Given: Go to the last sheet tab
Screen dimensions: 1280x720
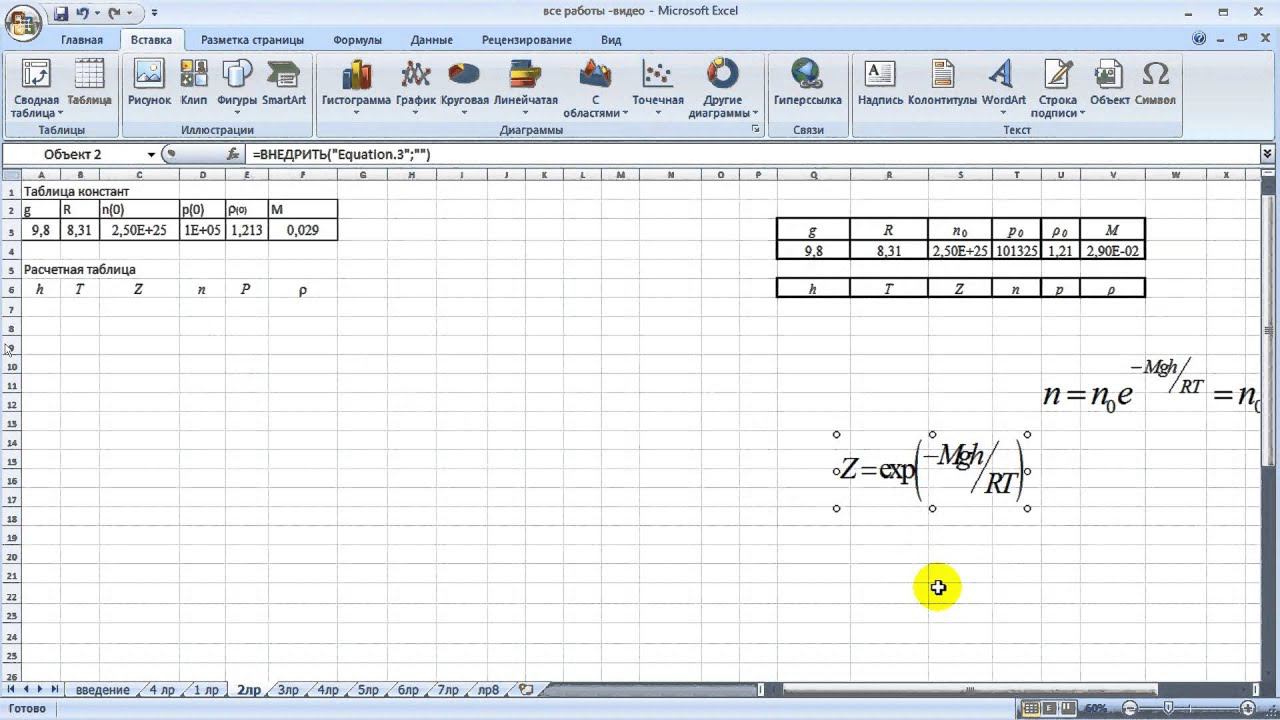Looking at the screenshot, I should 54,690.
